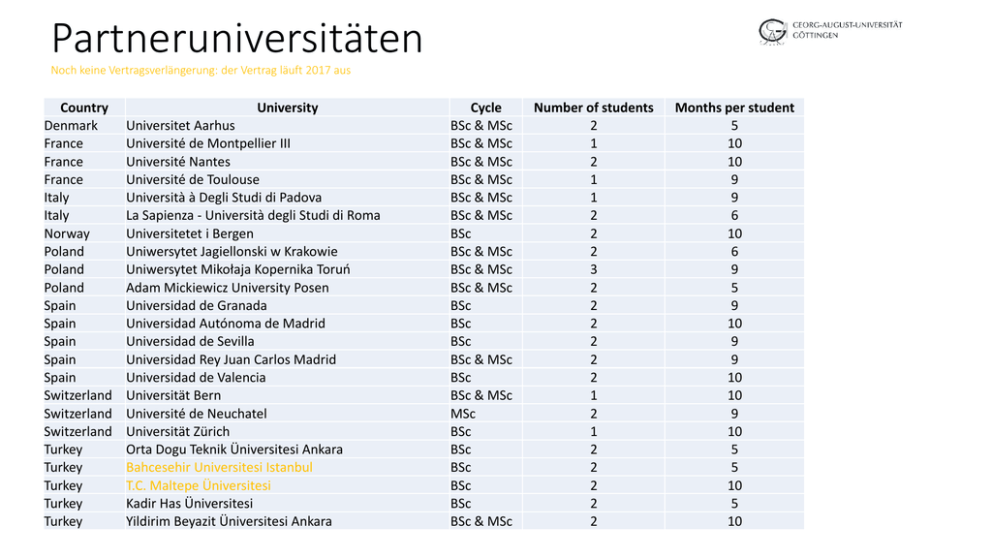
Task: Select the Universität Bern cell
Action: pos(174,396)
